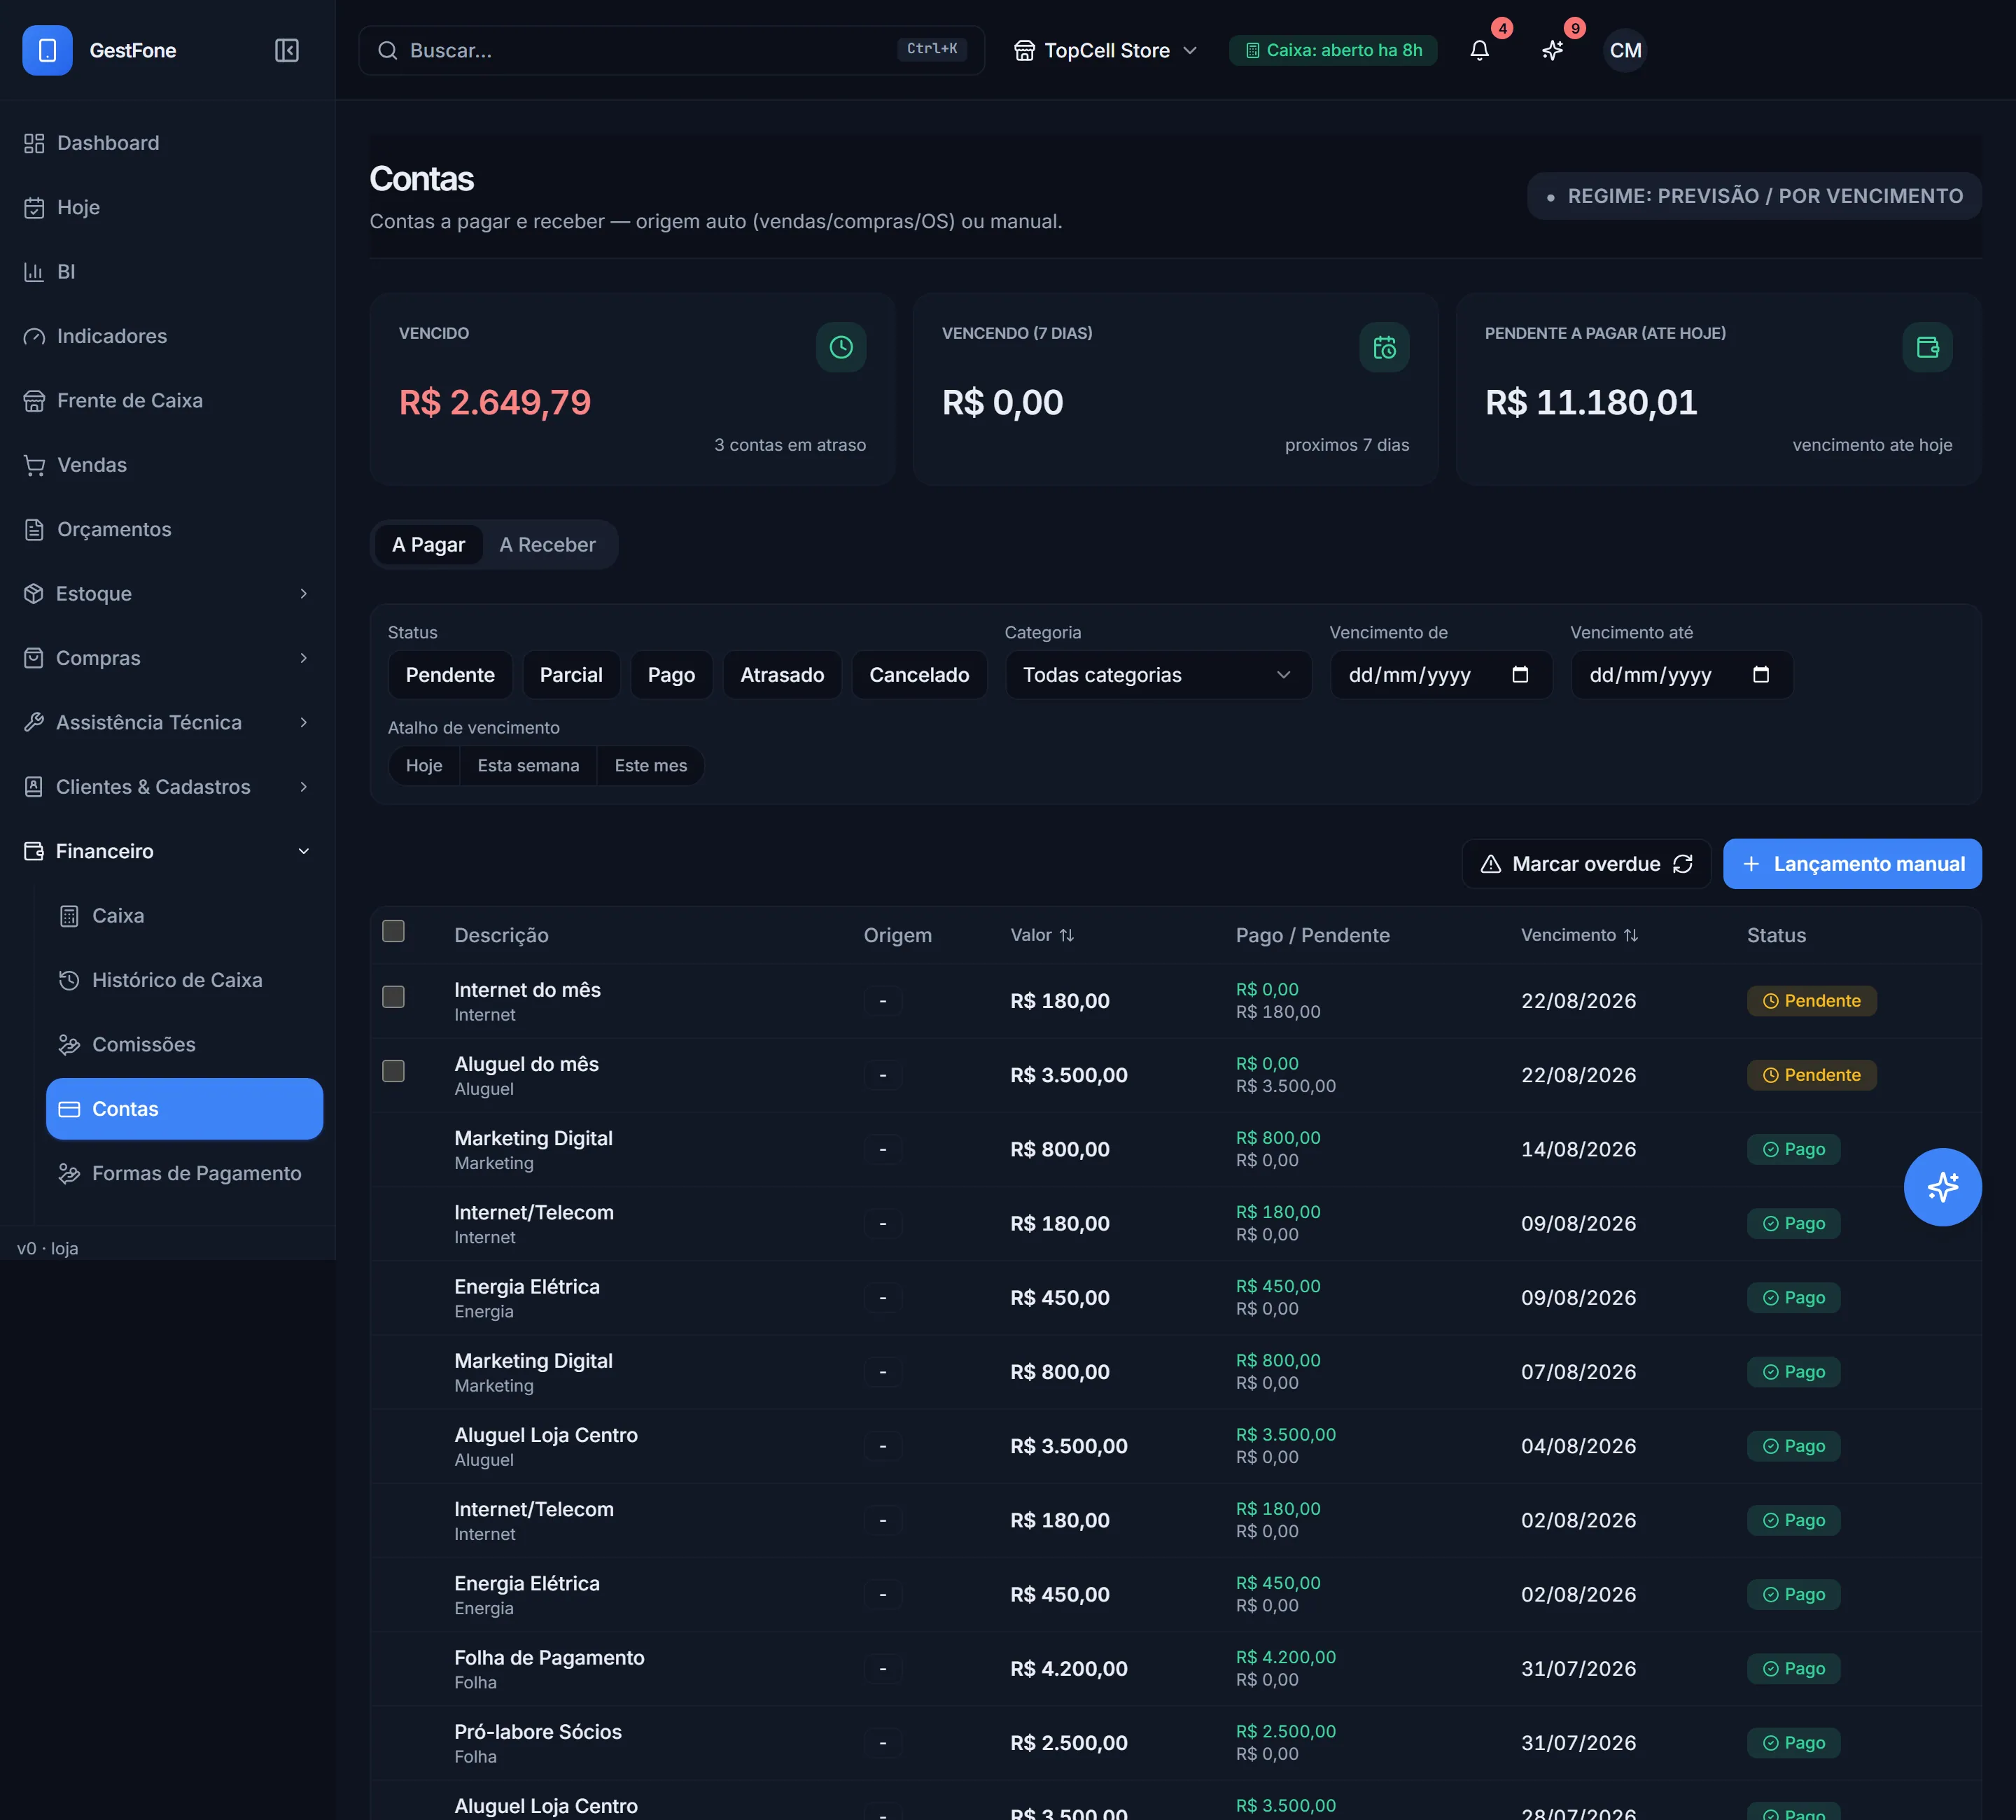The image size is (2016, 1820).
Task: Select Contas in sidebar
Action: point(184,1109)
